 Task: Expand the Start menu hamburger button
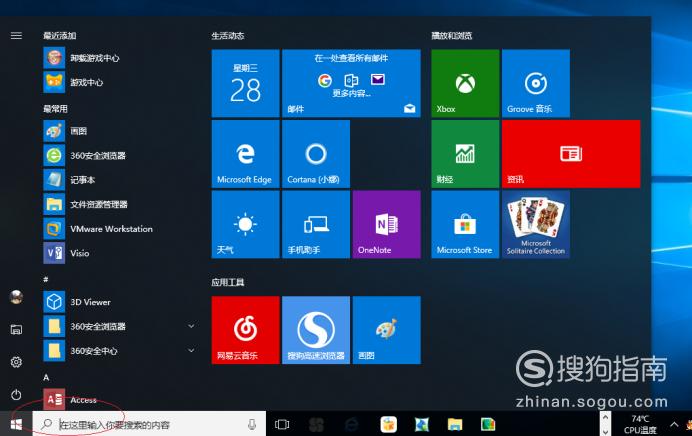click(x=16, y=35)
